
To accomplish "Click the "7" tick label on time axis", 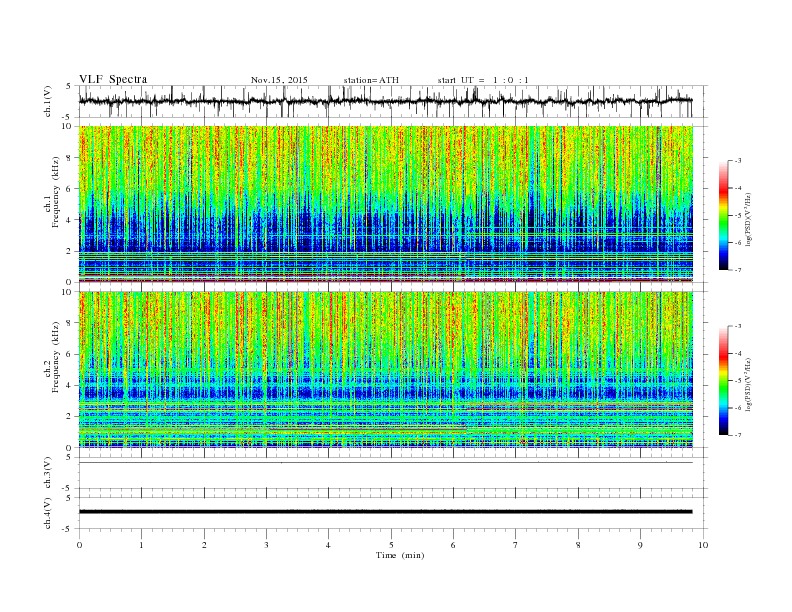I will click(x=516, y=545).
